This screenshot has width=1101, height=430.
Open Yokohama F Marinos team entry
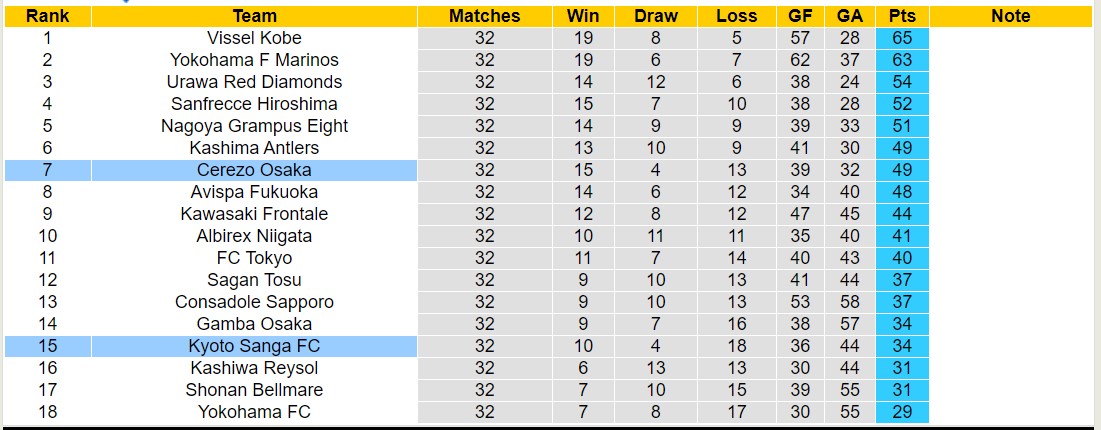coord(254,60)
